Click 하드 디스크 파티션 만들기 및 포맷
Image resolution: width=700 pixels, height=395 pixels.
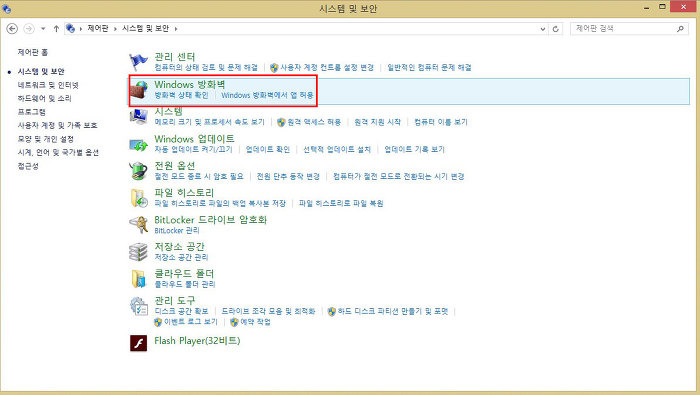click(x=393, y=311)
